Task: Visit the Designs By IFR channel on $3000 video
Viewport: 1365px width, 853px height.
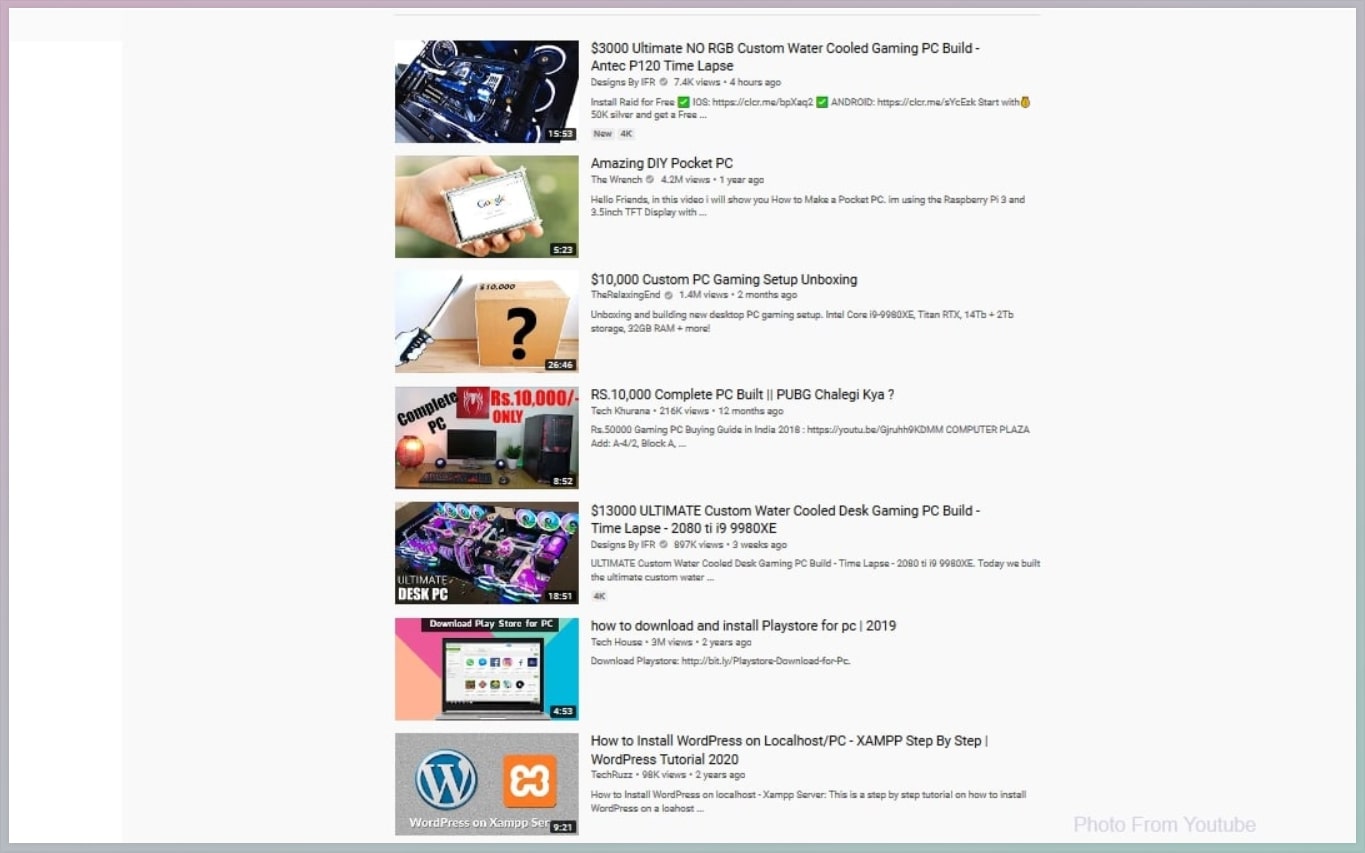Action: [623, 82]
